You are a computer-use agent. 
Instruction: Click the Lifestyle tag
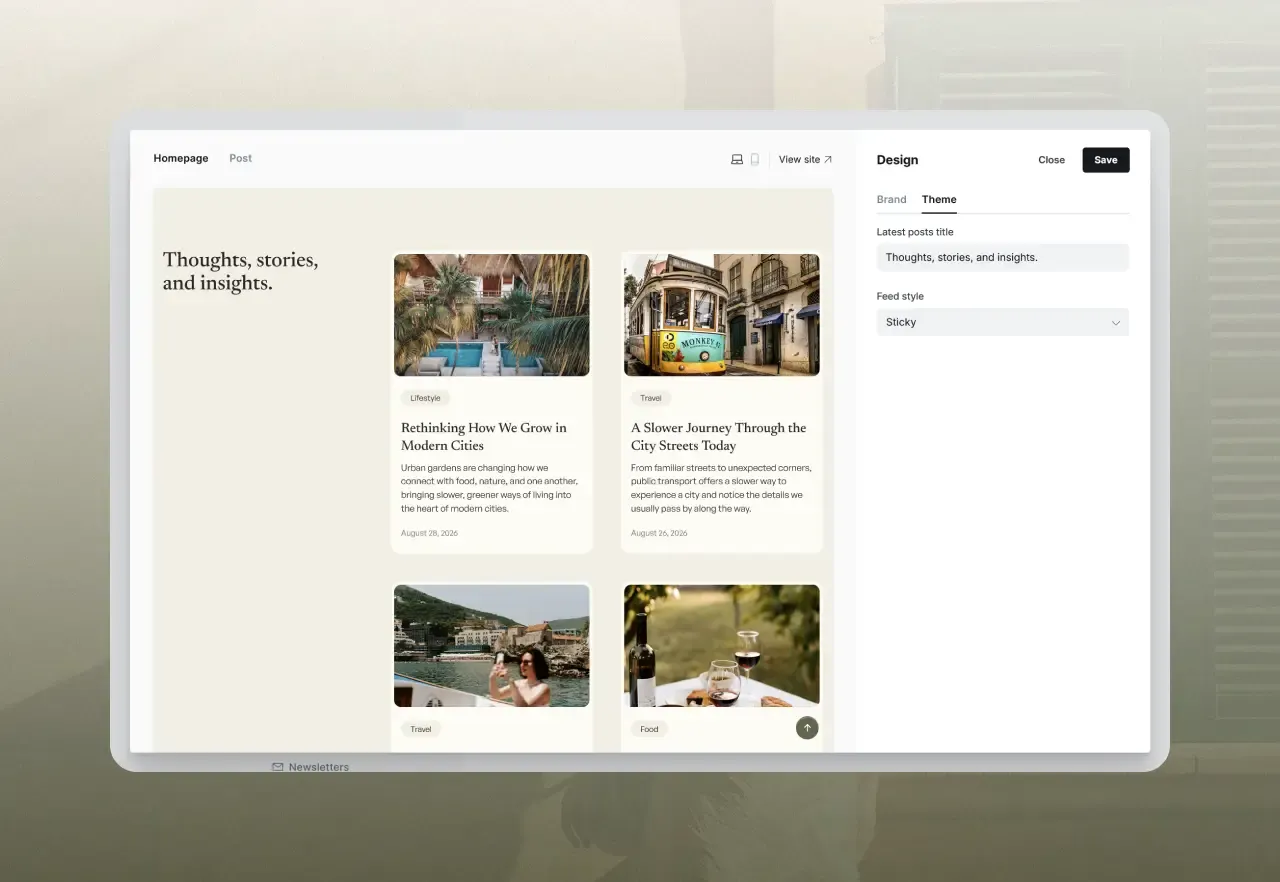coord(425,398)
